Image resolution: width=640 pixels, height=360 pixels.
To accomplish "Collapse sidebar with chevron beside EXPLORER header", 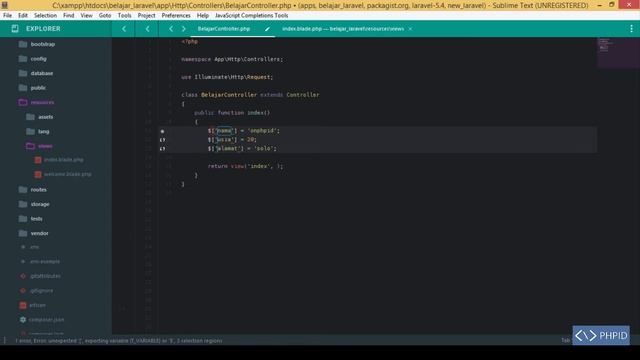I will click(x=124, y=29).
